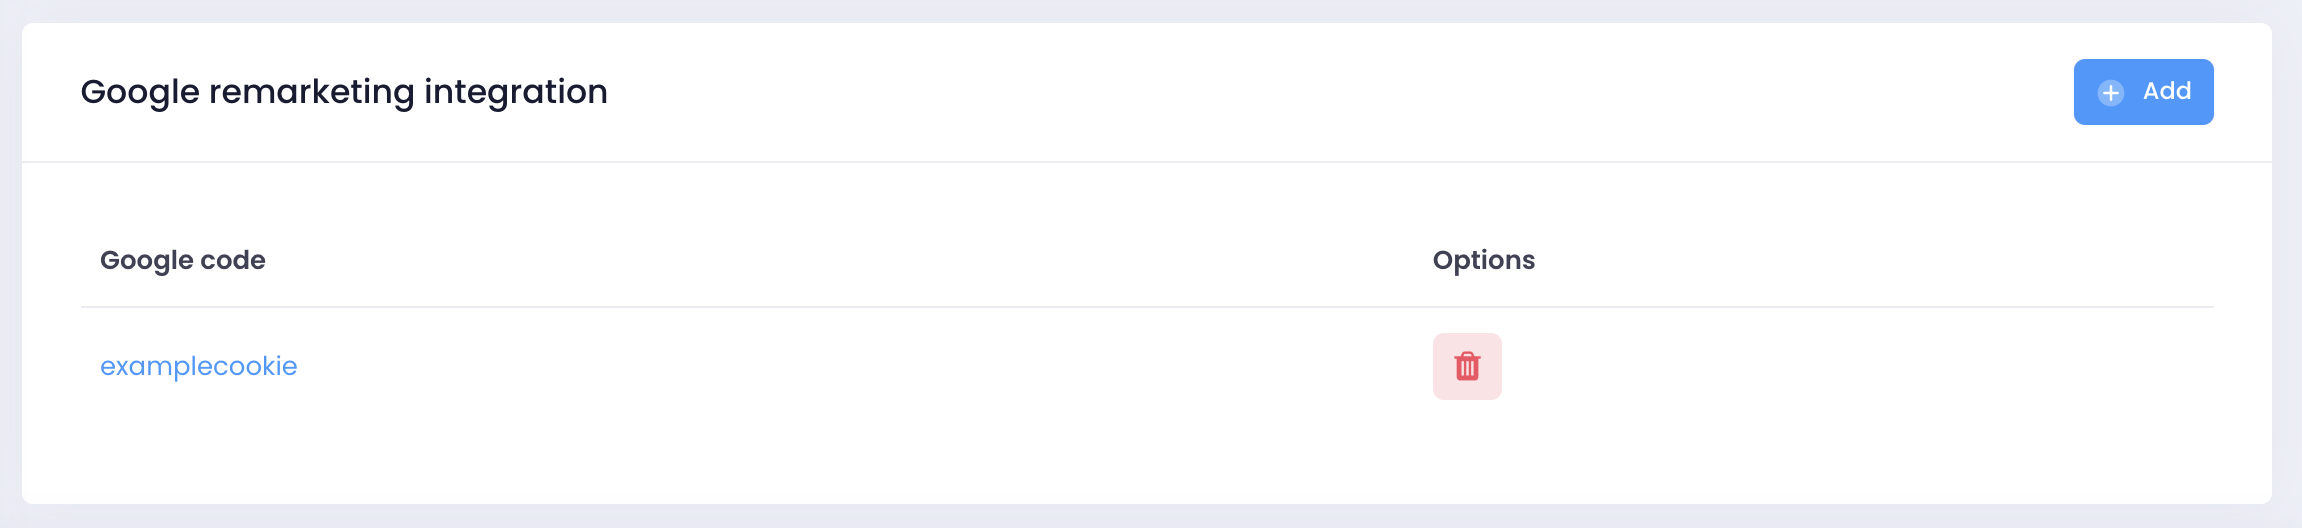Click the blue Add button label
This screenshot has width=2302, height=528.
pyautogui.click(x=2167, y=91)
